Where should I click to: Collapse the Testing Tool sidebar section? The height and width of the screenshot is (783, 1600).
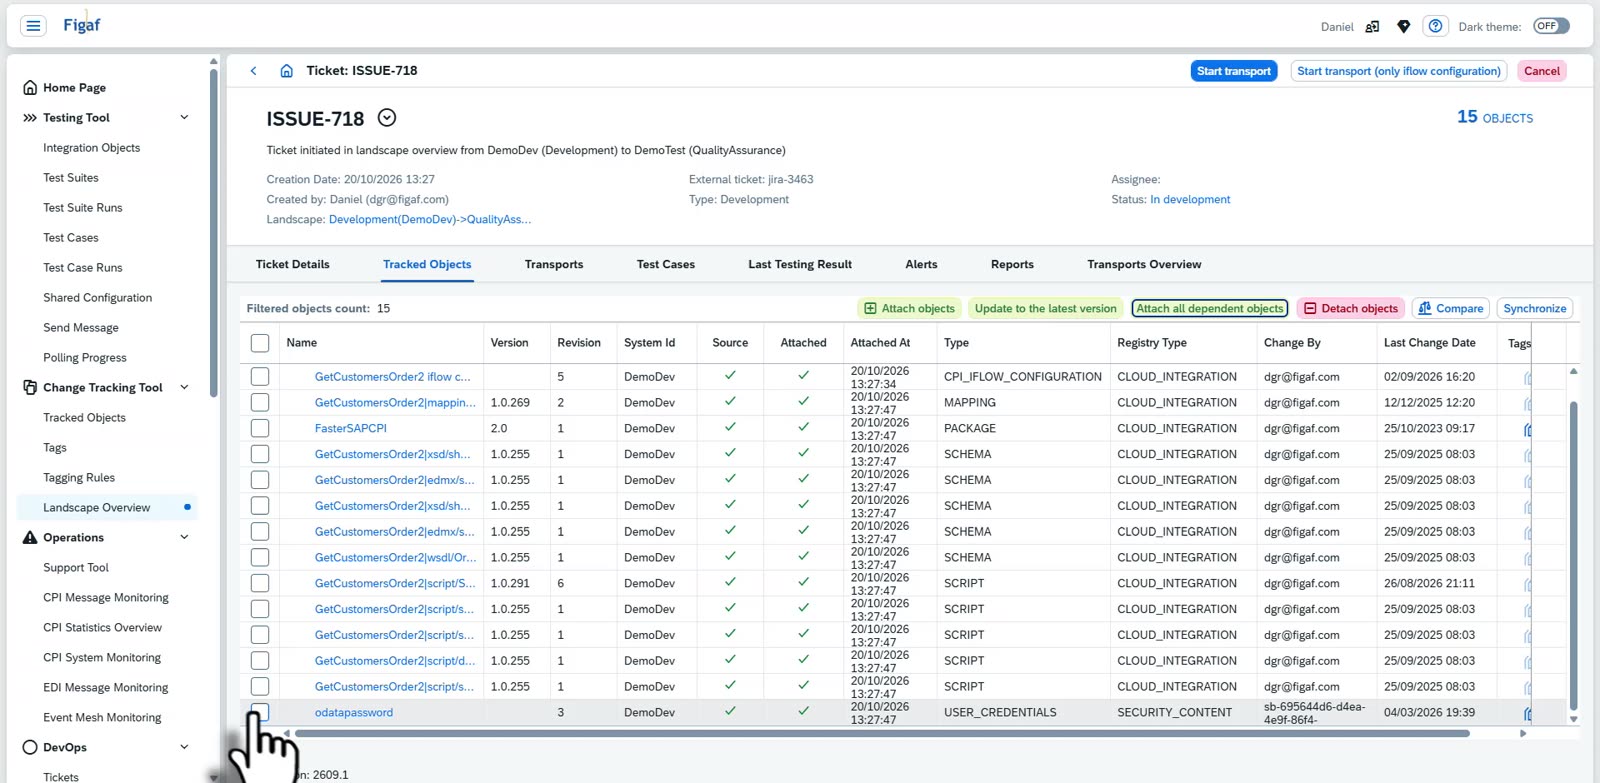[184, 118]
